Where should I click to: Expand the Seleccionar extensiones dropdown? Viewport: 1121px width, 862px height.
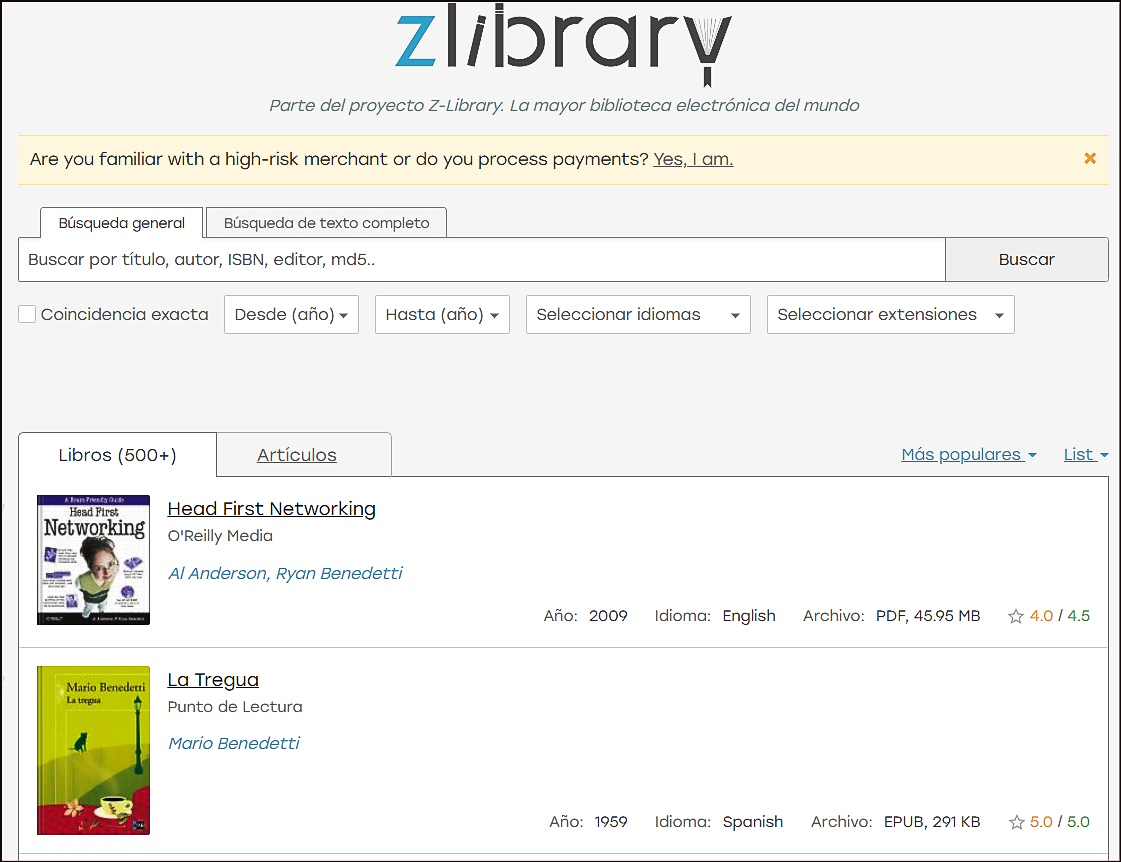pos(890,314)
